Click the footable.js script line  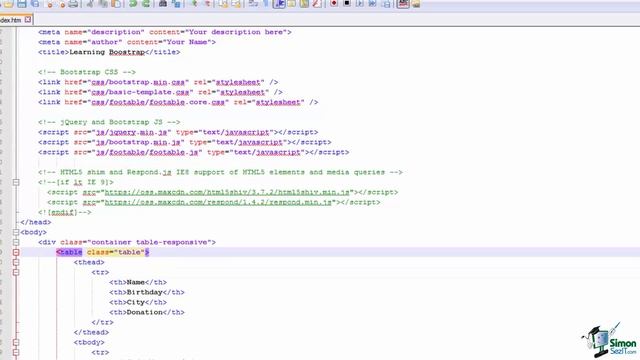pyautogui.click(x=193, y=152)
